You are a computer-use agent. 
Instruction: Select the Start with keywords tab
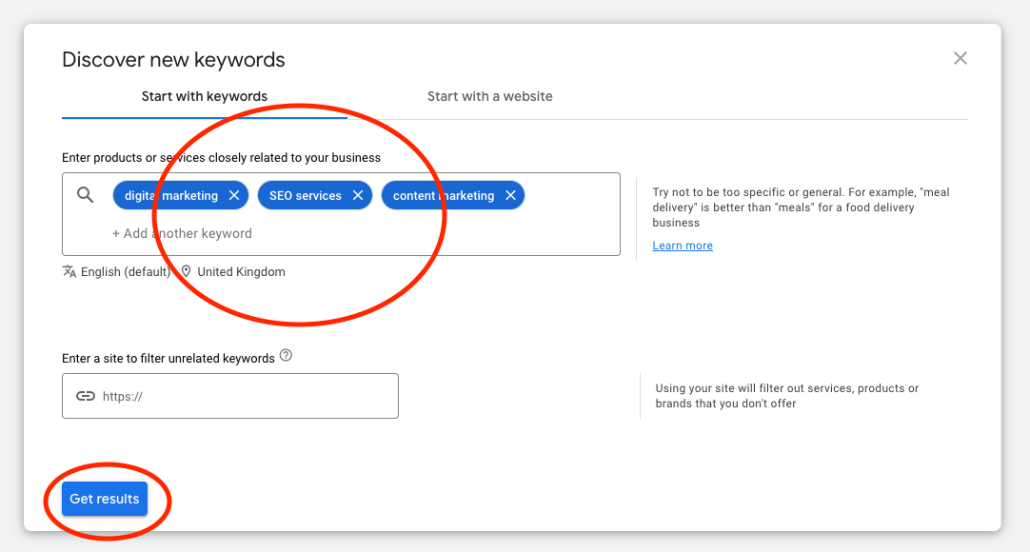pos(204,97)
